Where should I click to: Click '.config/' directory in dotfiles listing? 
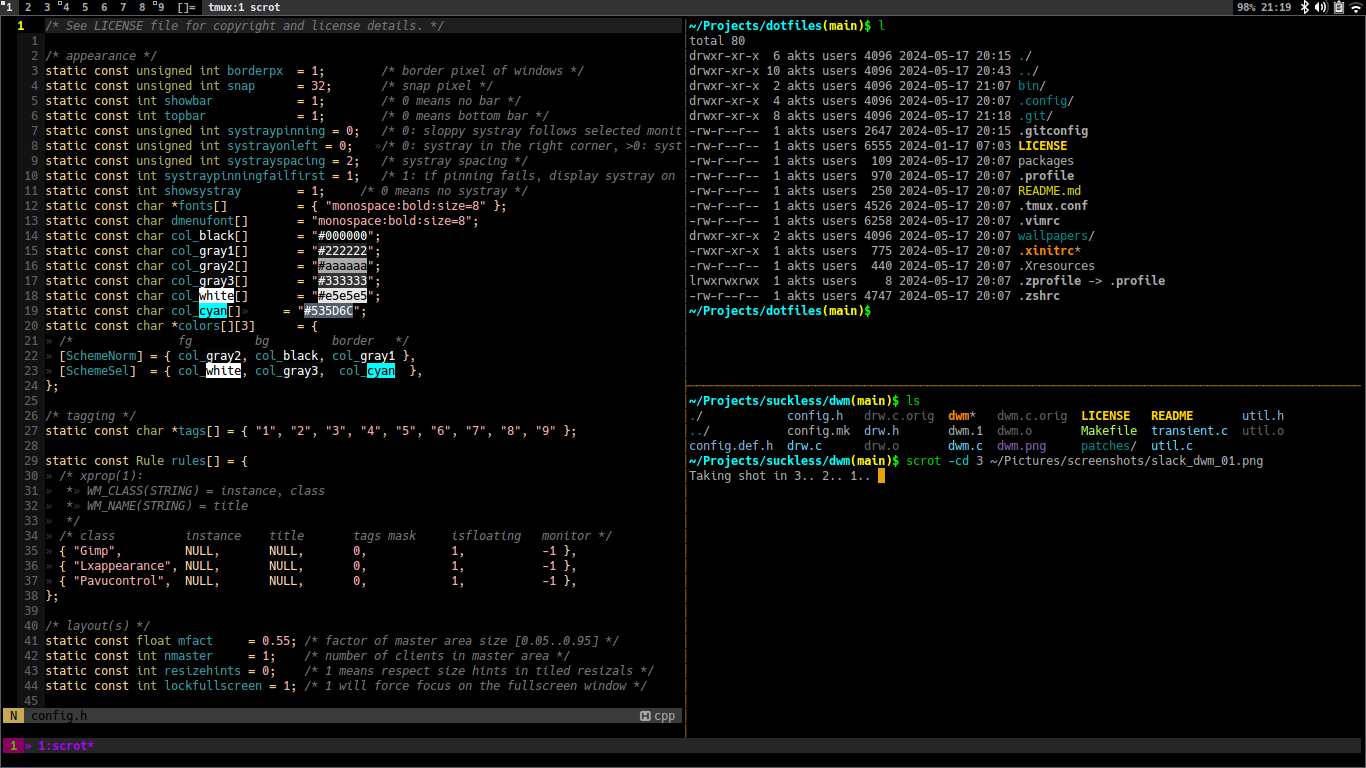(x=1046, y=101)
